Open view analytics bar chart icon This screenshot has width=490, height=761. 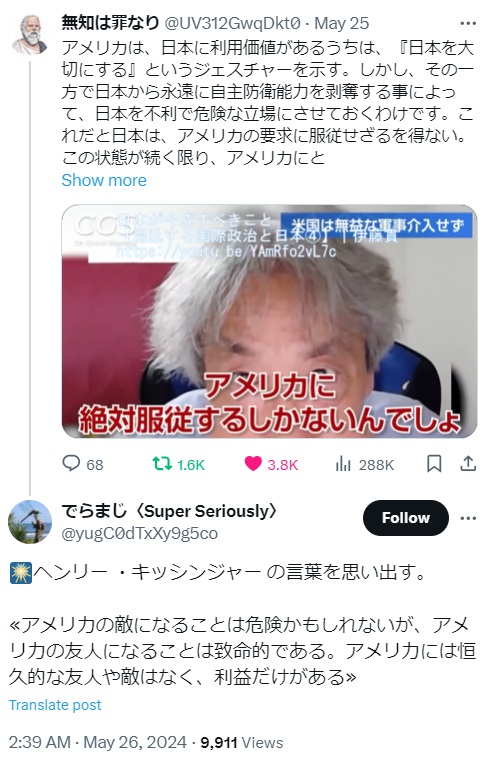coord(343,464)
